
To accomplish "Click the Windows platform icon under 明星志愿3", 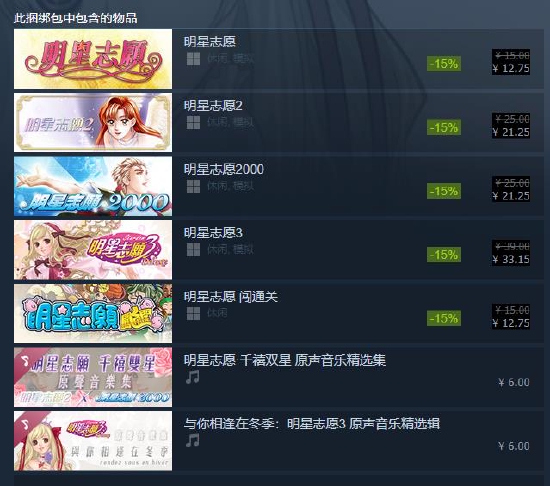I will 193,250.
